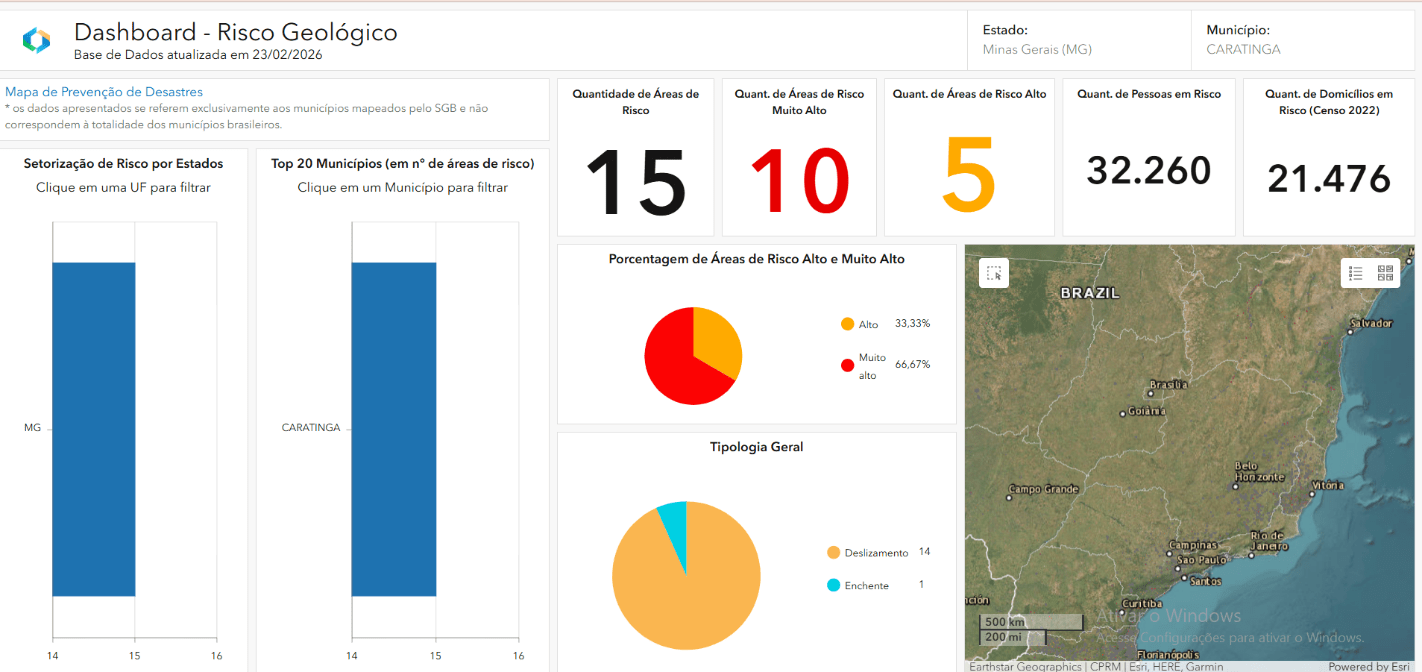The width and height of the screenshot is (1422, 672).
Task: Click the Quantidade de Áreas de Risco indicator
Action: [635, 157]
